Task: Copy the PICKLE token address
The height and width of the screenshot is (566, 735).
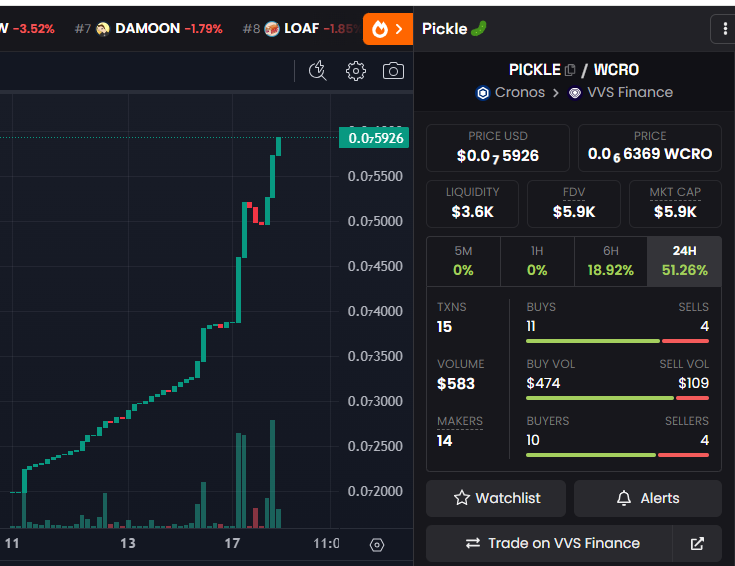Action: [570, 70]
